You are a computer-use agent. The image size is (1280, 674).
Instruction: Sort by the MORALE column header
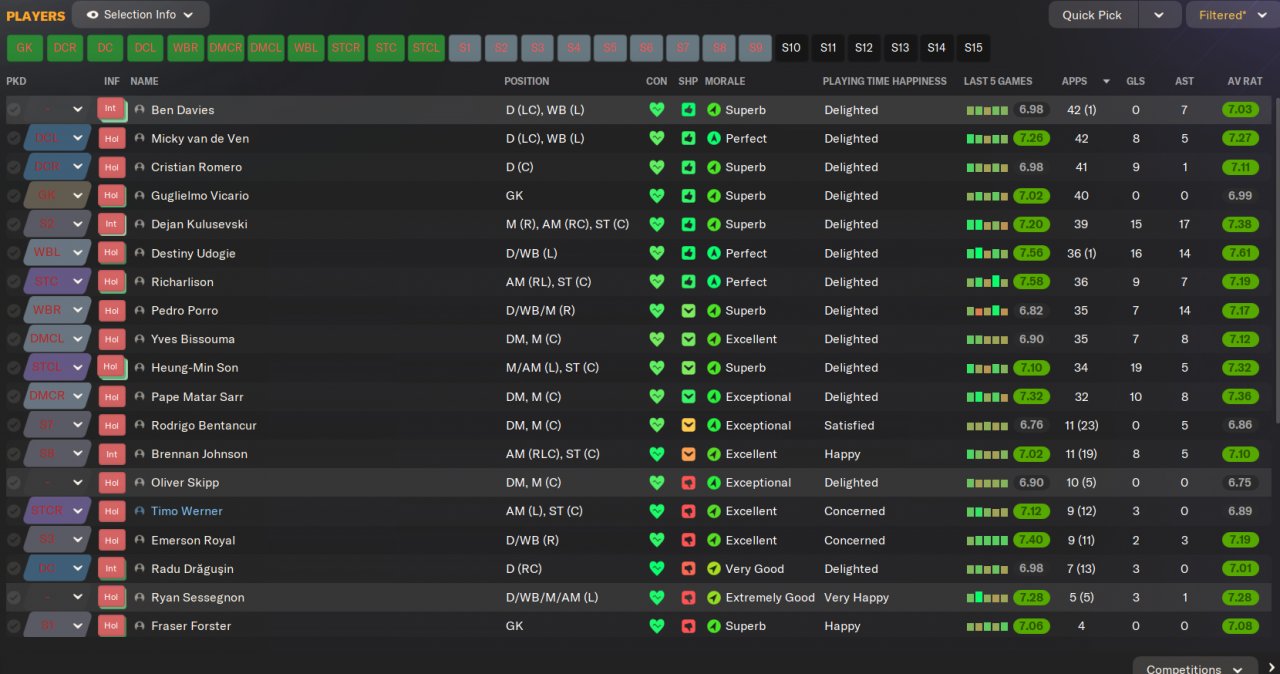pos(724,81)
